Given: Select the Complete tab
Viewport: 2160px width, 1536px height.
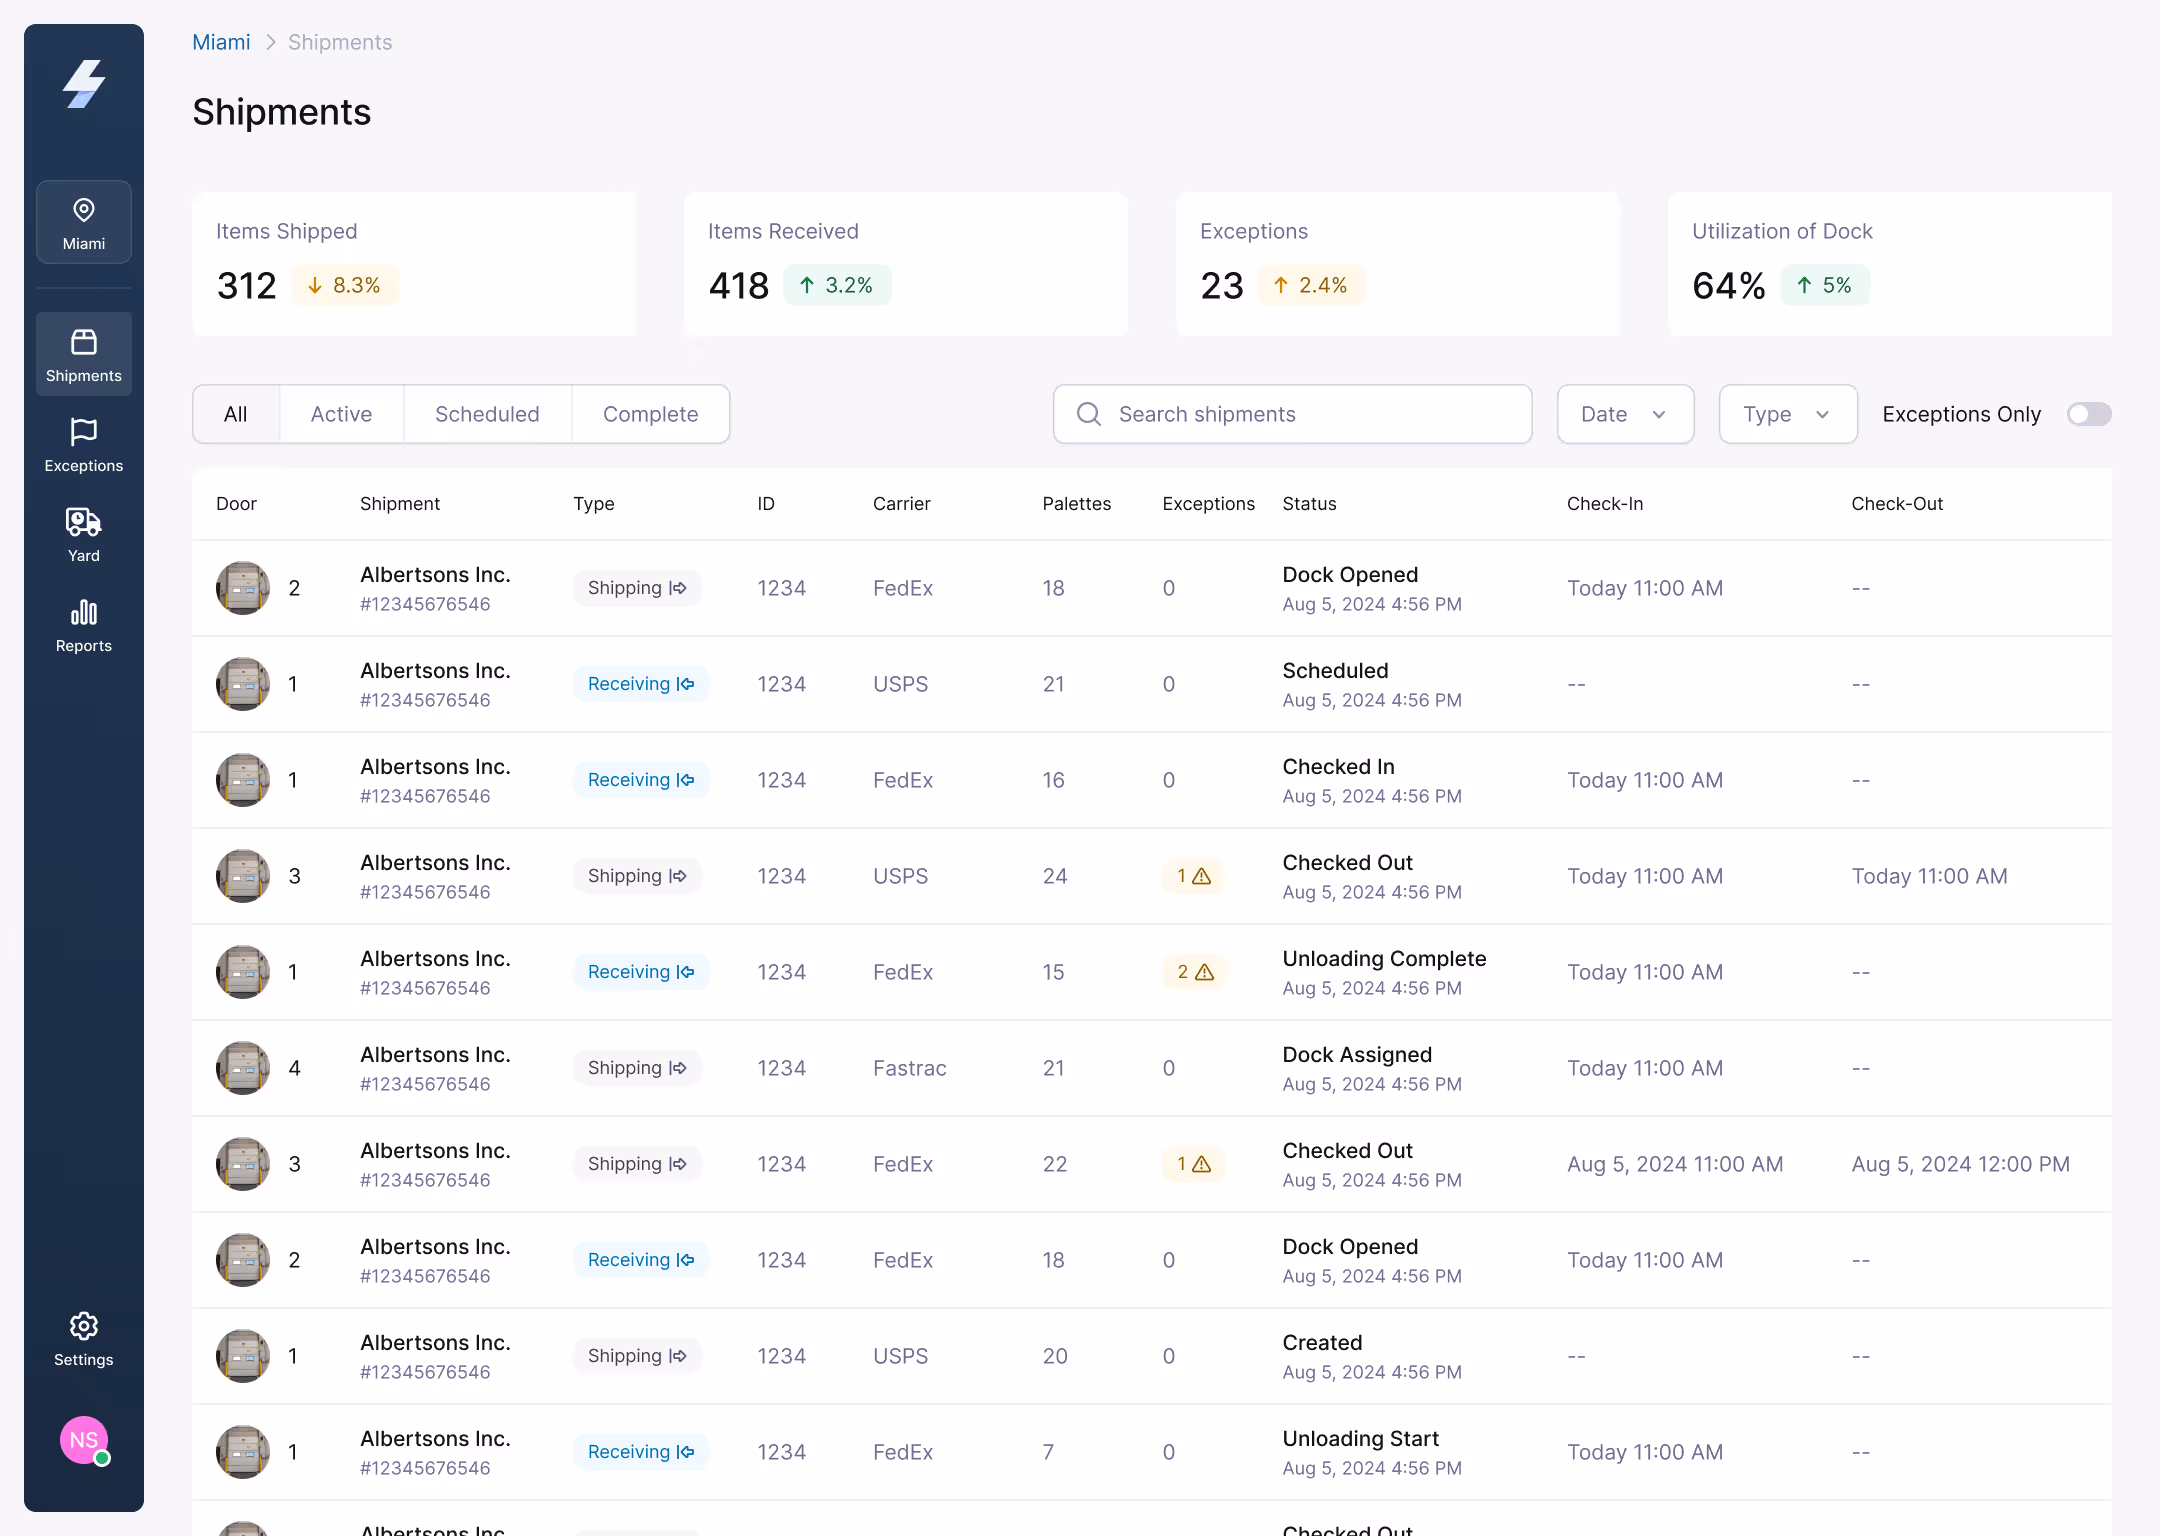Looking at the screenshot, I should (650, 414).
